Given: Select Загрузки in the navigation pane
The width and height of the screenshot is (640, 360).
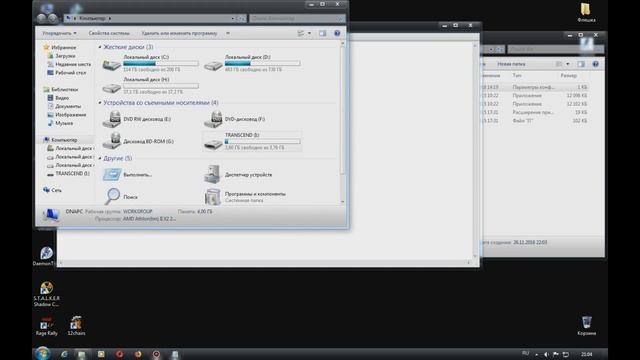Looking at the screenshot, I should [62, 56].
